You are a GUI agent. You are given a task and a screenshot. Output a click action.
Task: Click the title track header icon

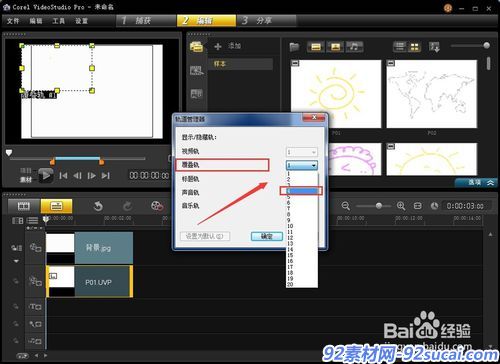(x=35, y=307)
